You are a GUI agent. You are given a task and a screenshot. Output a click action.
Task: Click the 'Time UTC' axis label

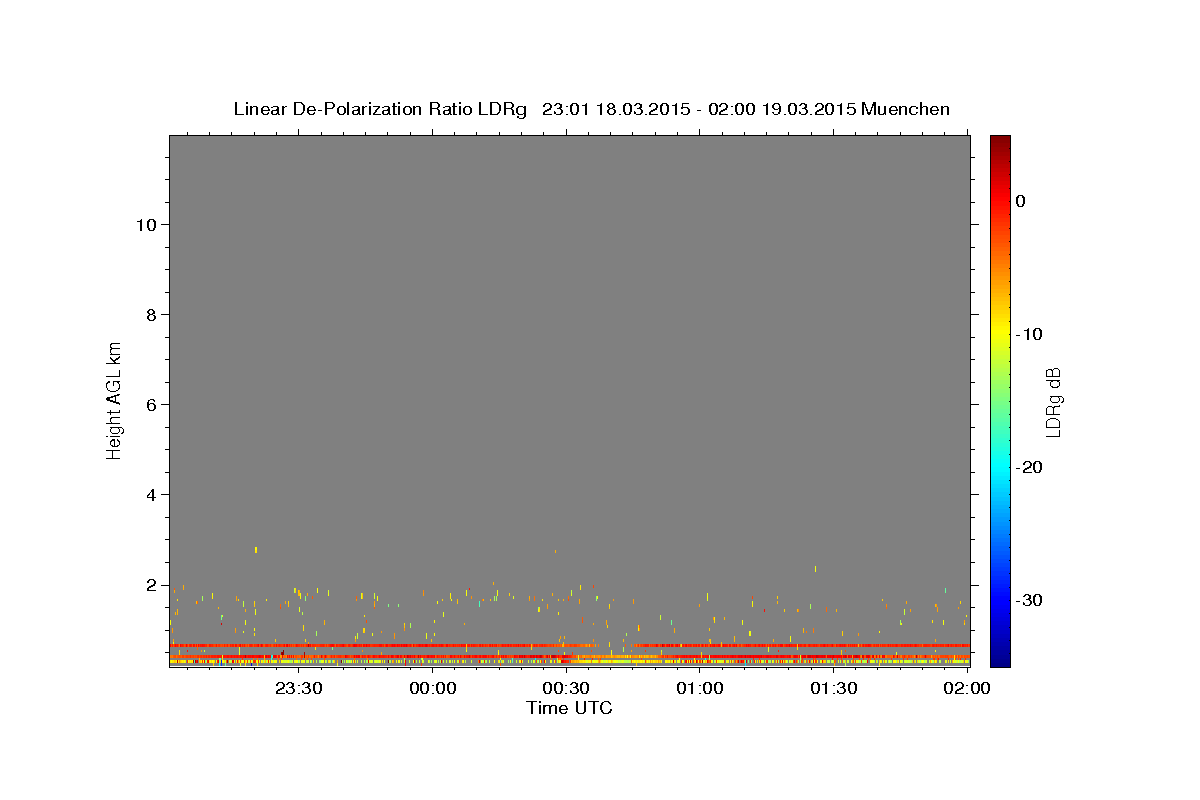coord(569,708)
